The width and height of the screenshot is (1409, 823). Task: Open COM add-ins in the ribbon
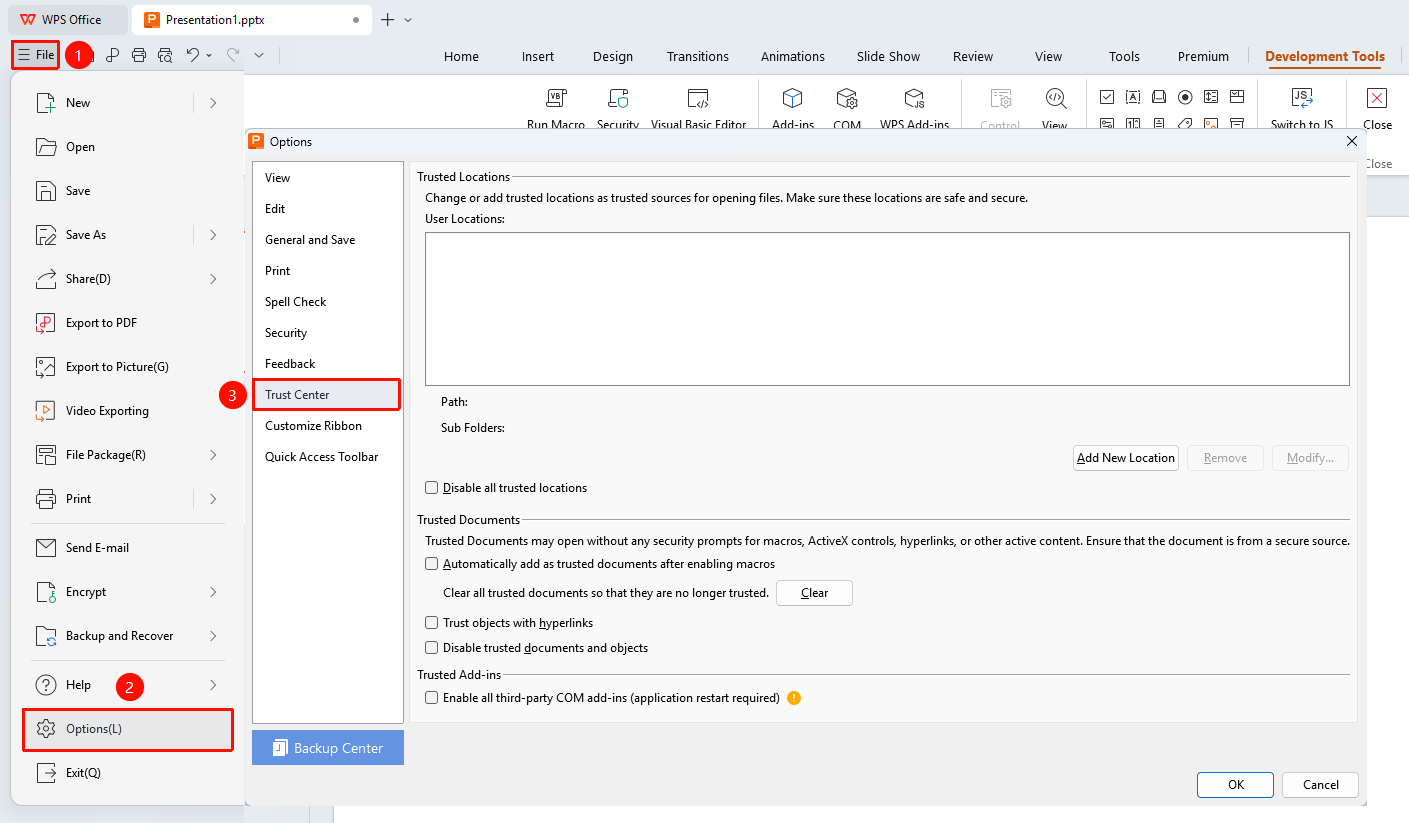(x=847, y=98)
